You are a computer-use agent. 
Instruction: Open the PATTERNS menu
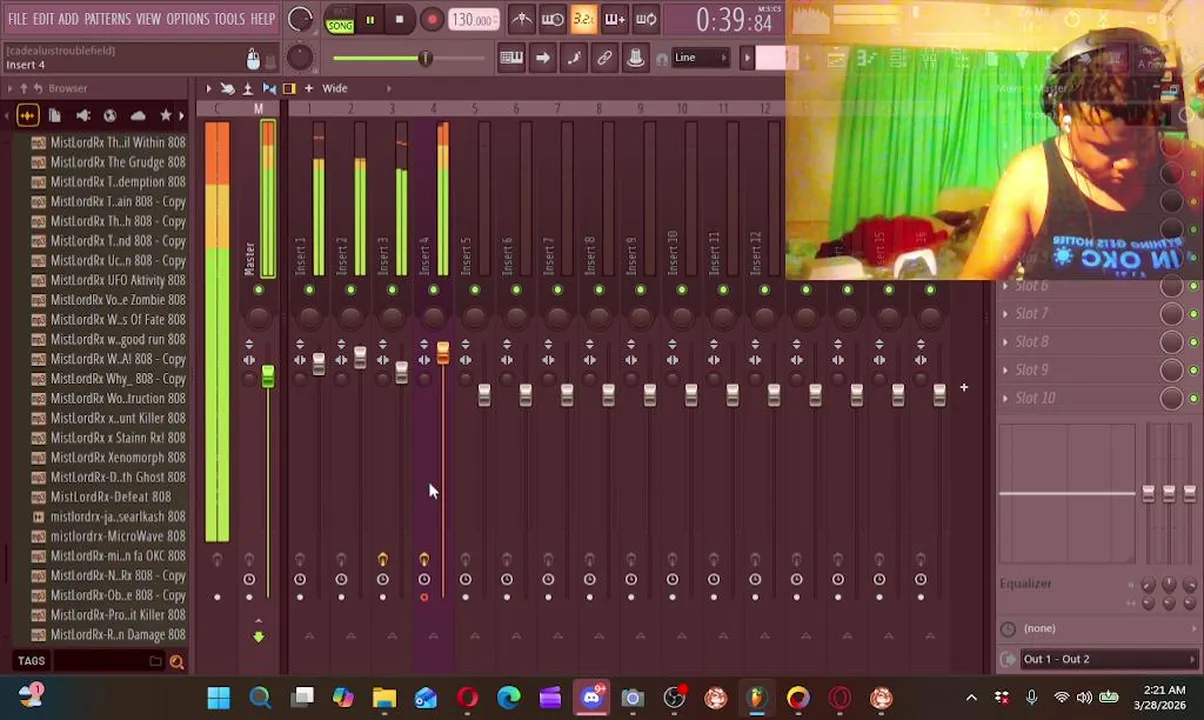pos(107,19)
